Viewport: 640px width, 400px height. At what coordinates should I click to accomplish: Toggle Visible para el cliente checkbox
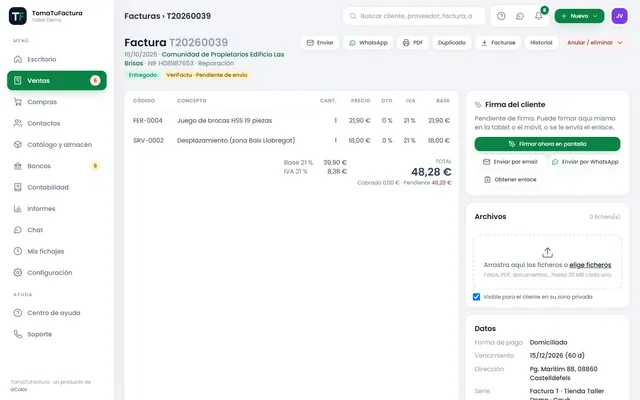click(x=476, y=297)
